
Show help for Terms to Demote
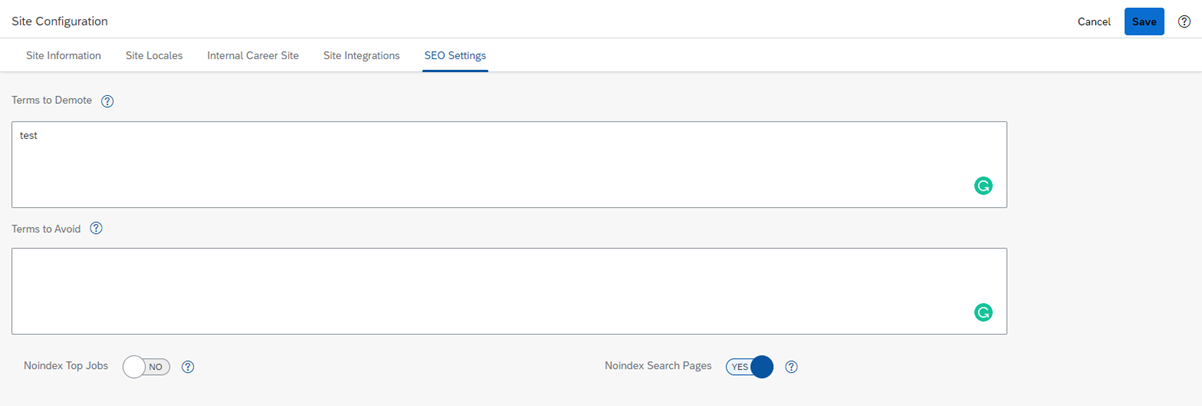coord(108,101)
